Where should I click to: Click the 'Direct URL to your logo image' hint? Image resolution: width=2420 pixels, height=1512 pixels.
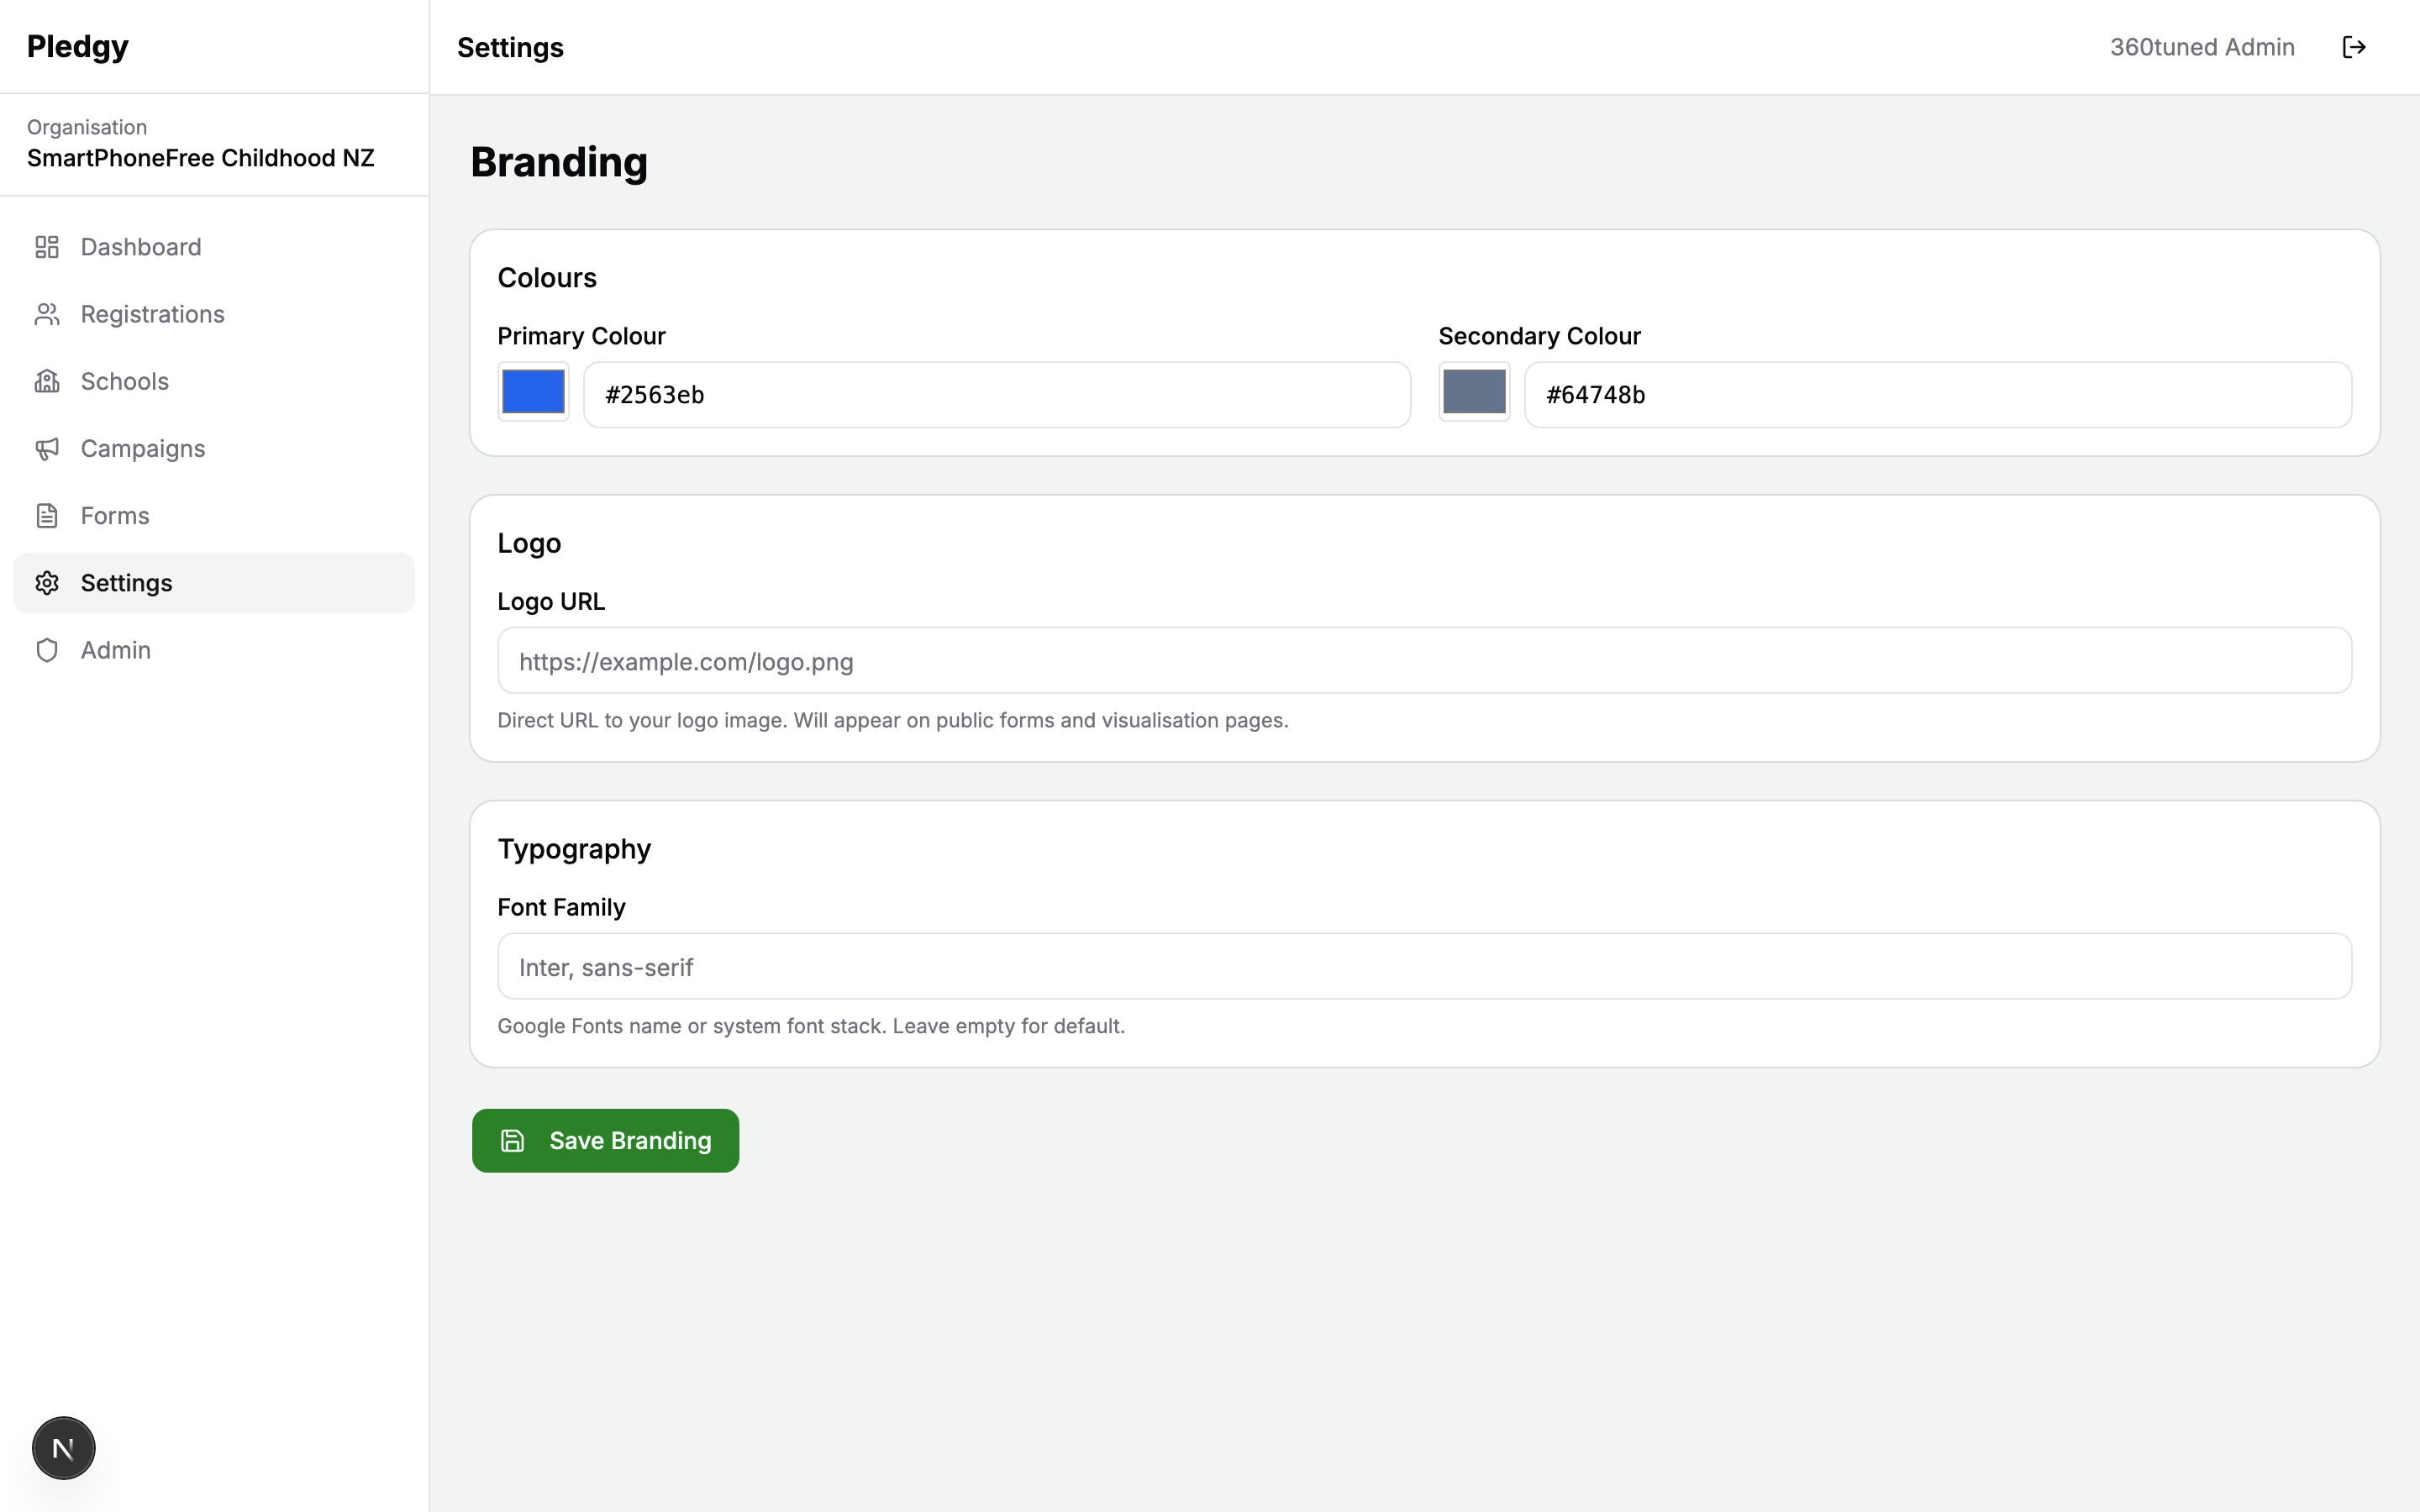(x=892, y=720)
